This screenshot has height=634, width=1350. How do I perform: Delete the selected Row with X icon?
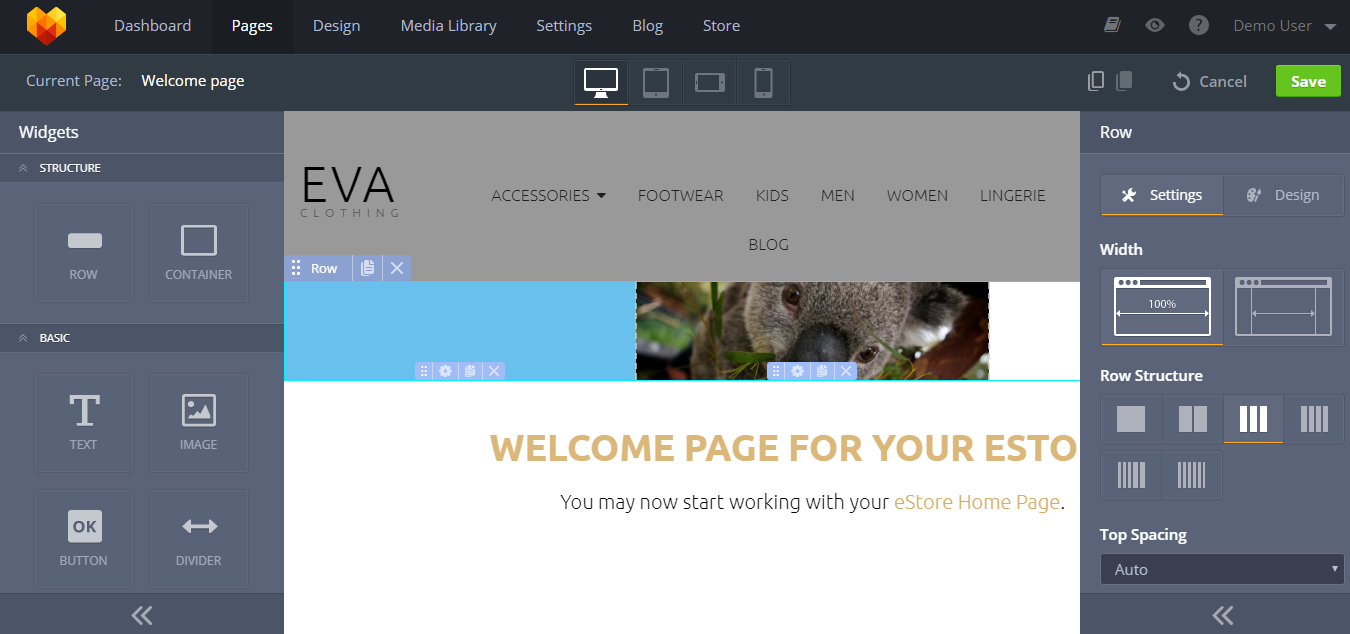click(397, 268)
